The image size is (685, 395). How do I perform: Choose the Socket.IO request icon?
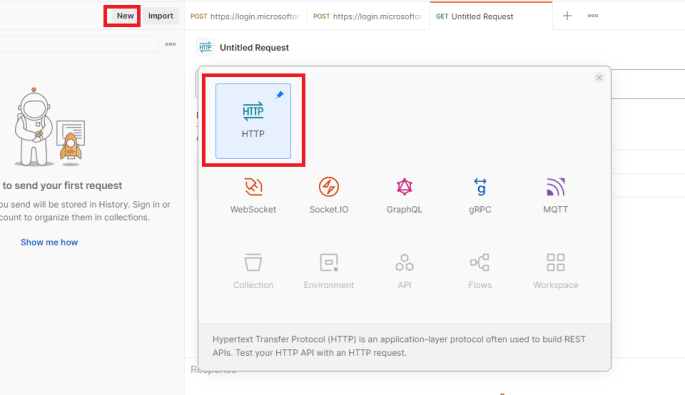tap(329, 187)
